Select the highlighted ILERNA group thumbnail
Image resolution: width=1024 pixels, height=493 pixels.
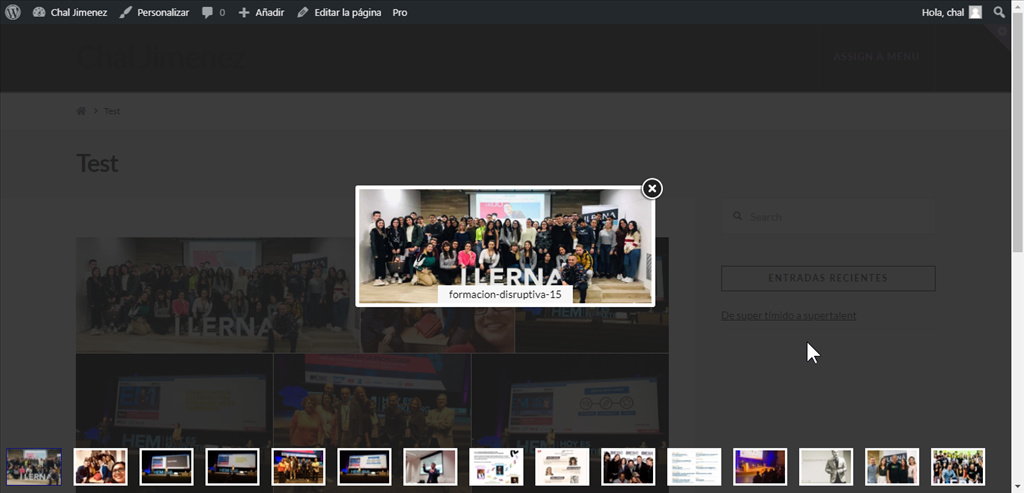click(34, 467)
